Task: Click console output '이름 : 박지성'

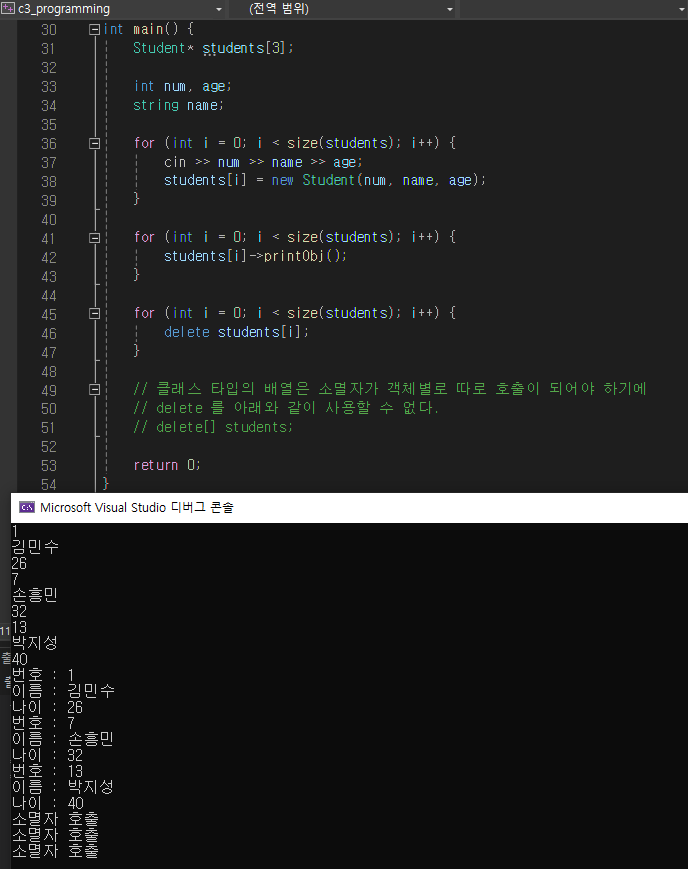Action: tap(63, 787)
